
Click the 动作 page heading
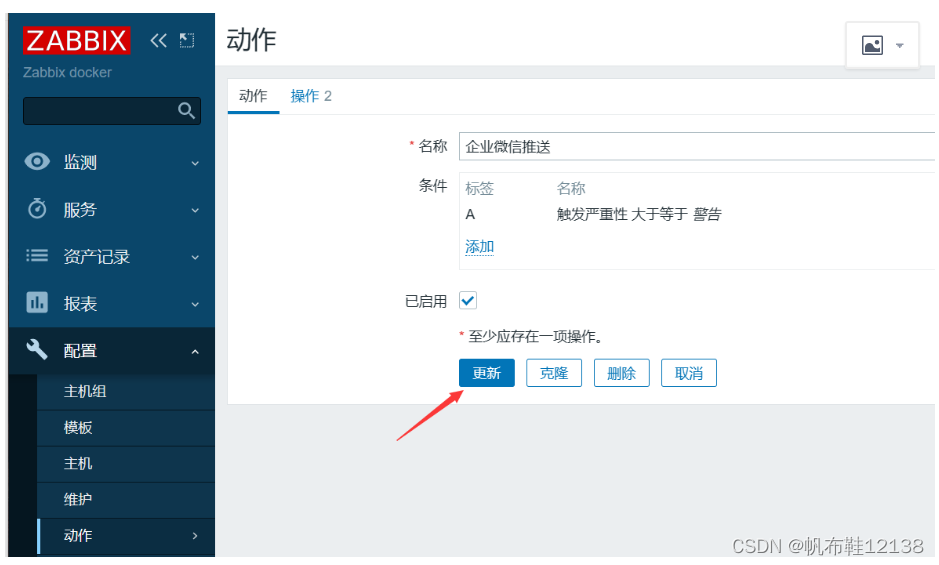tap(251, 40)
